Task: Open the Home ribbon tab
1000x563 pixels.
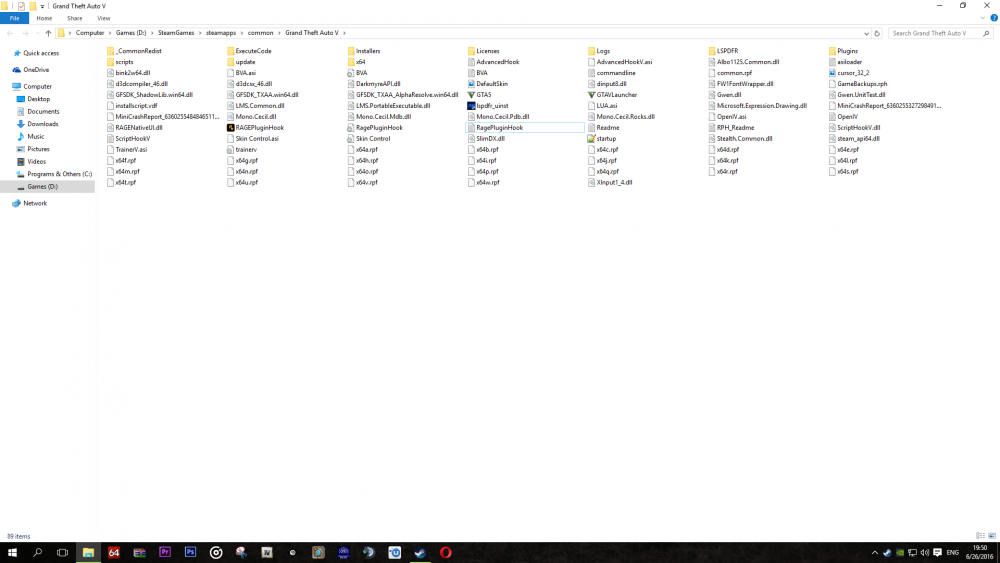Action: (44, 18)
